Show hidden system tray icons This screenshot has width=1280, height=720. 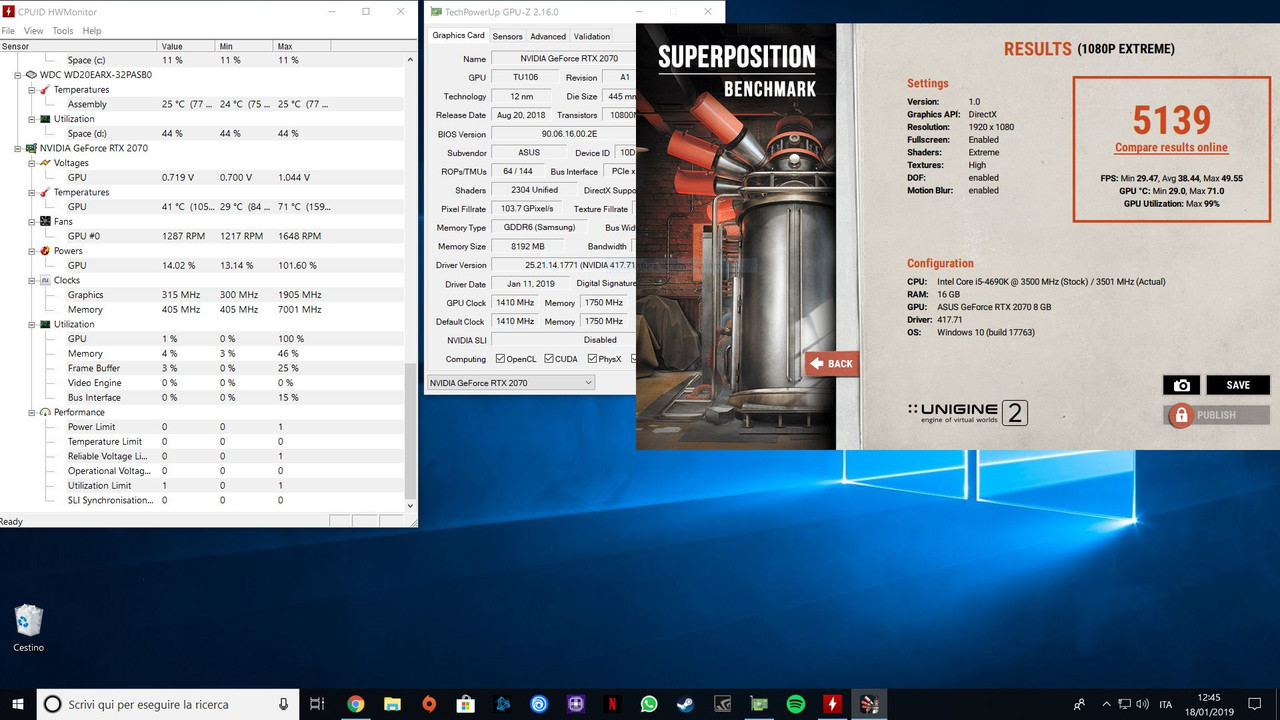(1106, 704)
